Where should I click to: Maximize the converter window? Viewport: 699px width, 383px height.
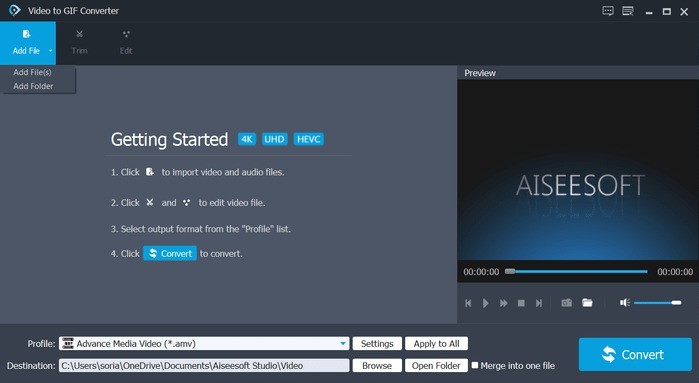pyautogui.click(x=667, y=12)
